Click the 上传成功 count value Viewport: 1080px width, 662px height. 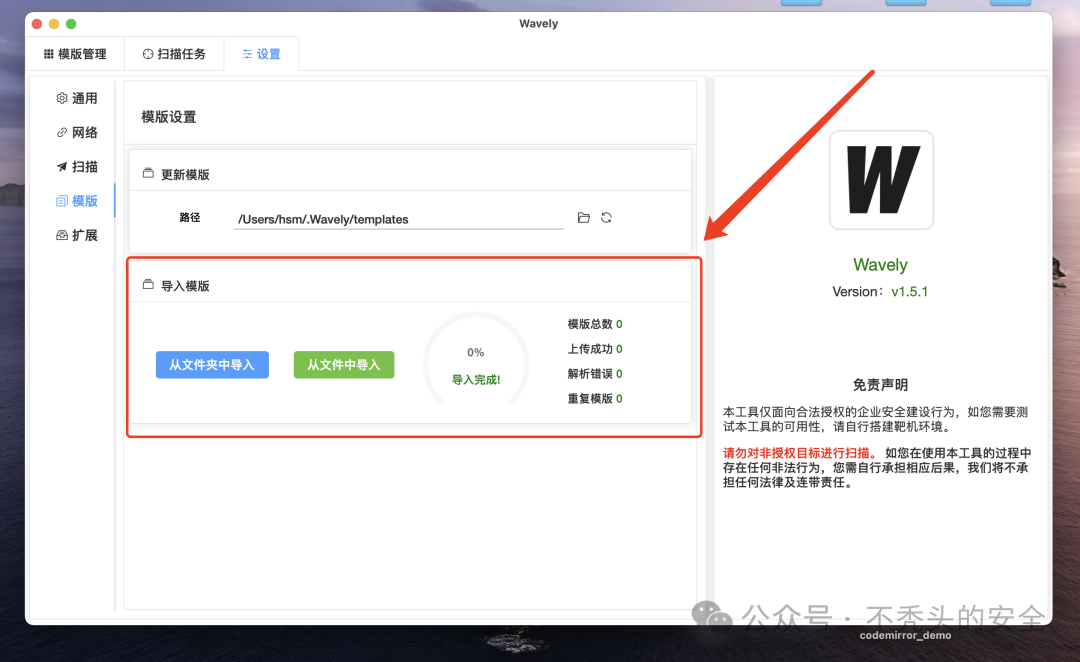pyautogui.click(x=619, y=349)
